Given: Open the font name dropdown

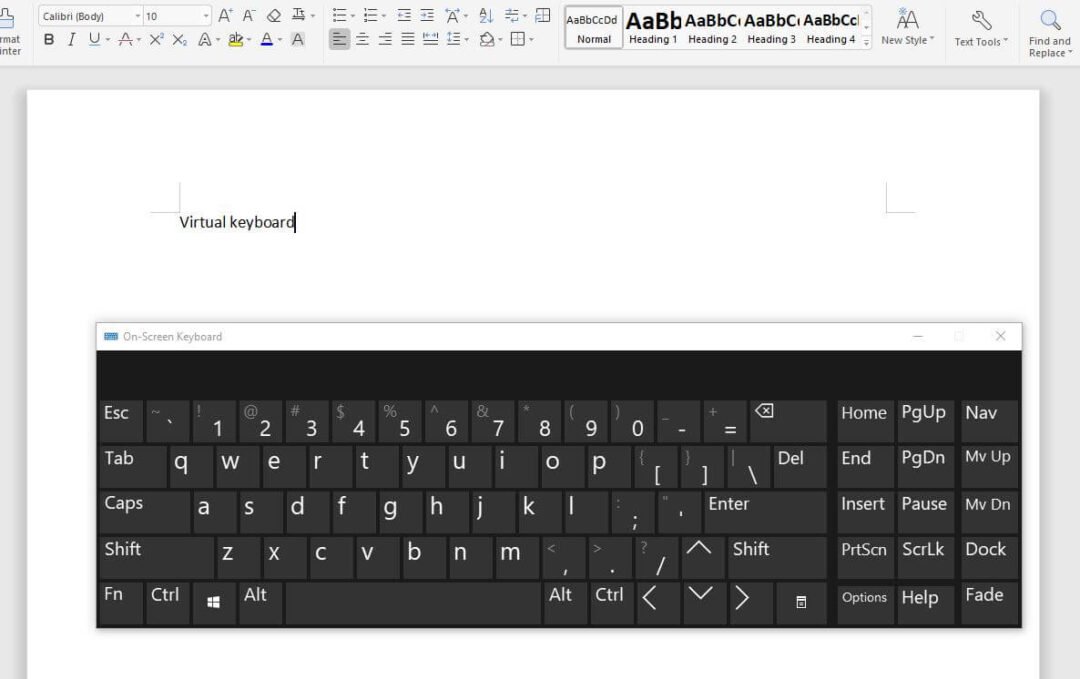Looking at the screenshot, I should point(137,15).
